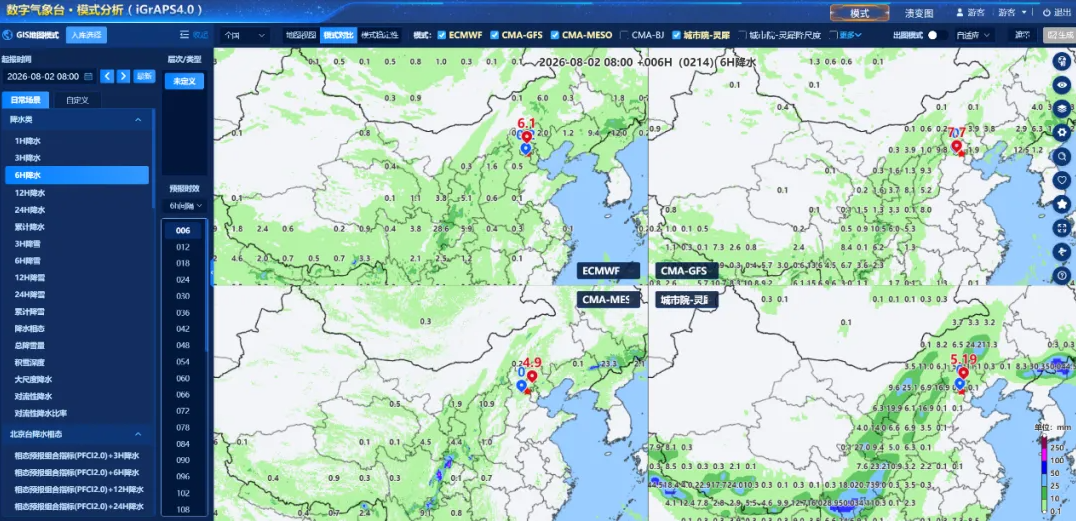Screen dimensions: 1076x522
Task: Click the light green 0.1 mm legend color
Action: [x=1044, y=507]
